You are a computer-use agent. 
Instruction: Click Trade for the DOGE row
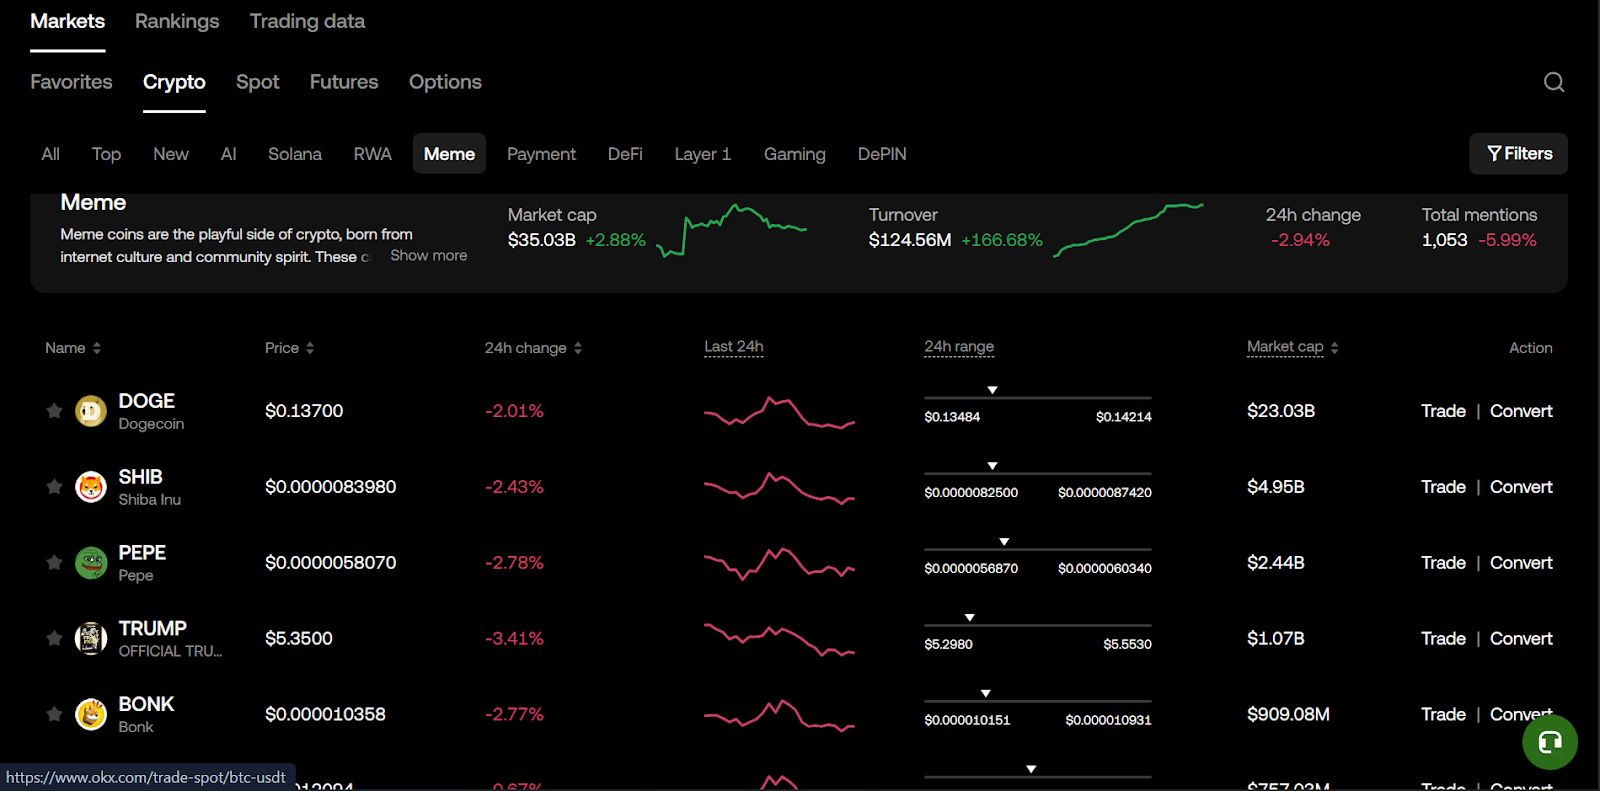tap(1443, 411)
